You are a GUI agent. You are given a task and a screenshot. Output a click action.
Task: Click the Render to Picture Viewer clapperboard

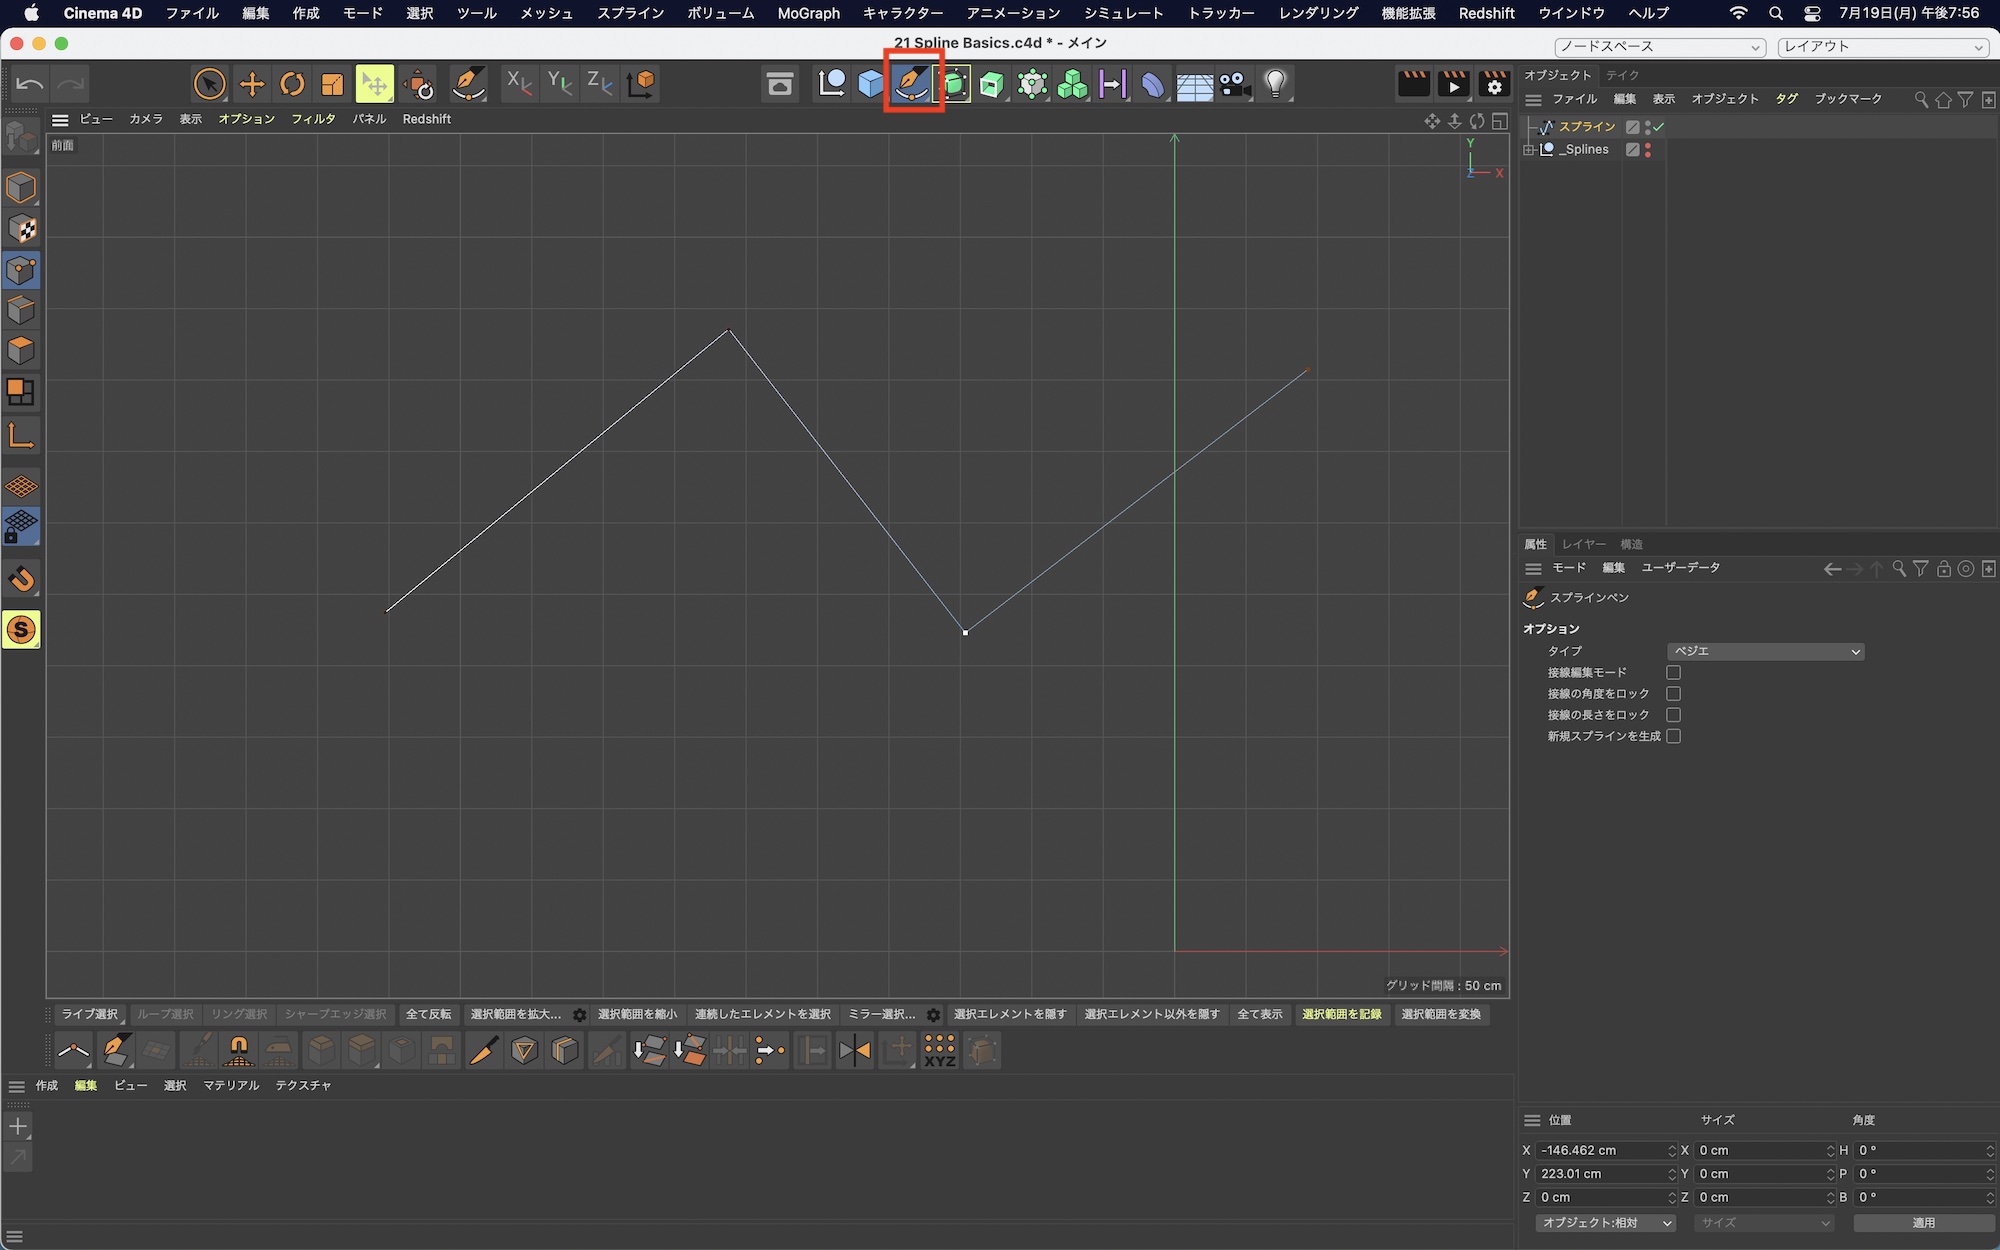(x=1453, y=84)
